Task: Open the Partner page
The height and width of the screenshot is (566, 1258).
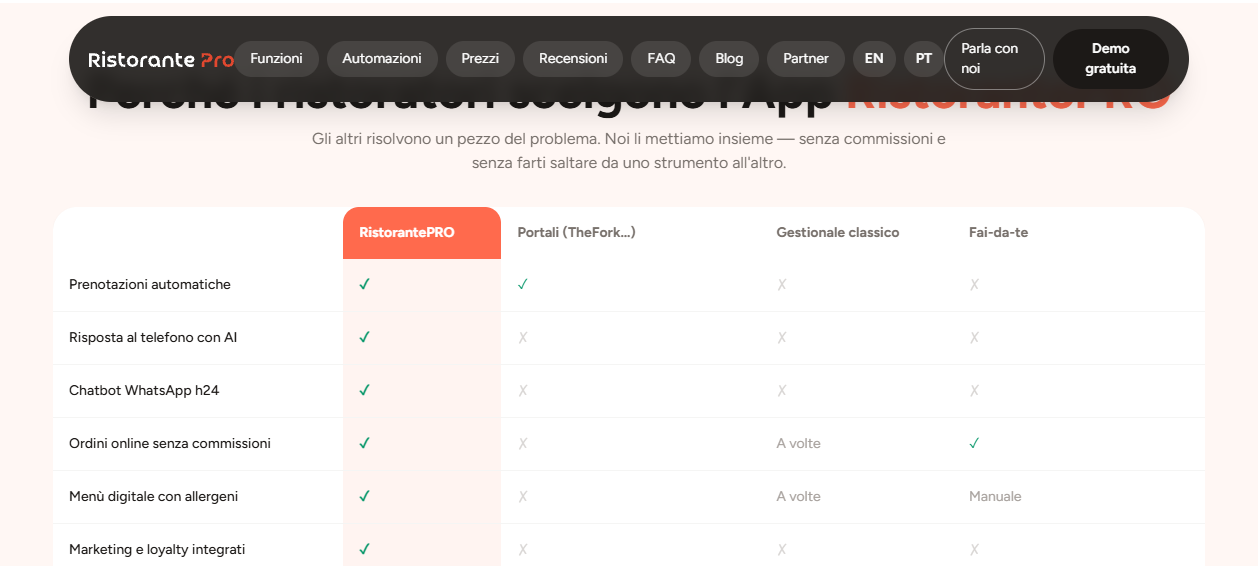Action: pyautogui.click(x=806, y=59)
